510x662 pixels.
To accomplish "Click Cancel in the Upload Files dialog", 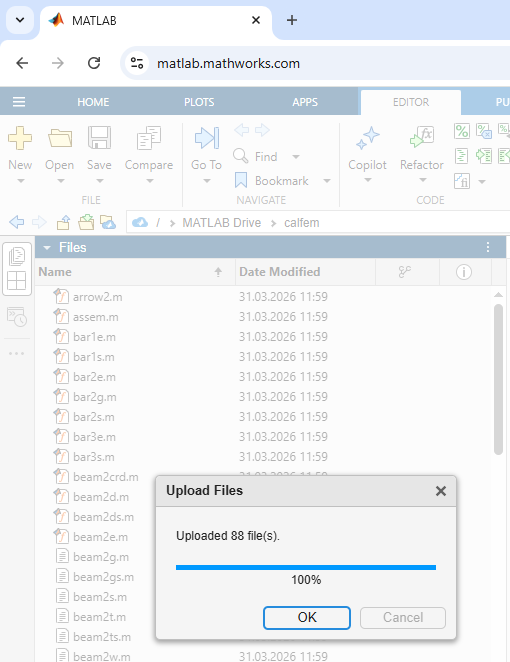I will pos(403,618).
